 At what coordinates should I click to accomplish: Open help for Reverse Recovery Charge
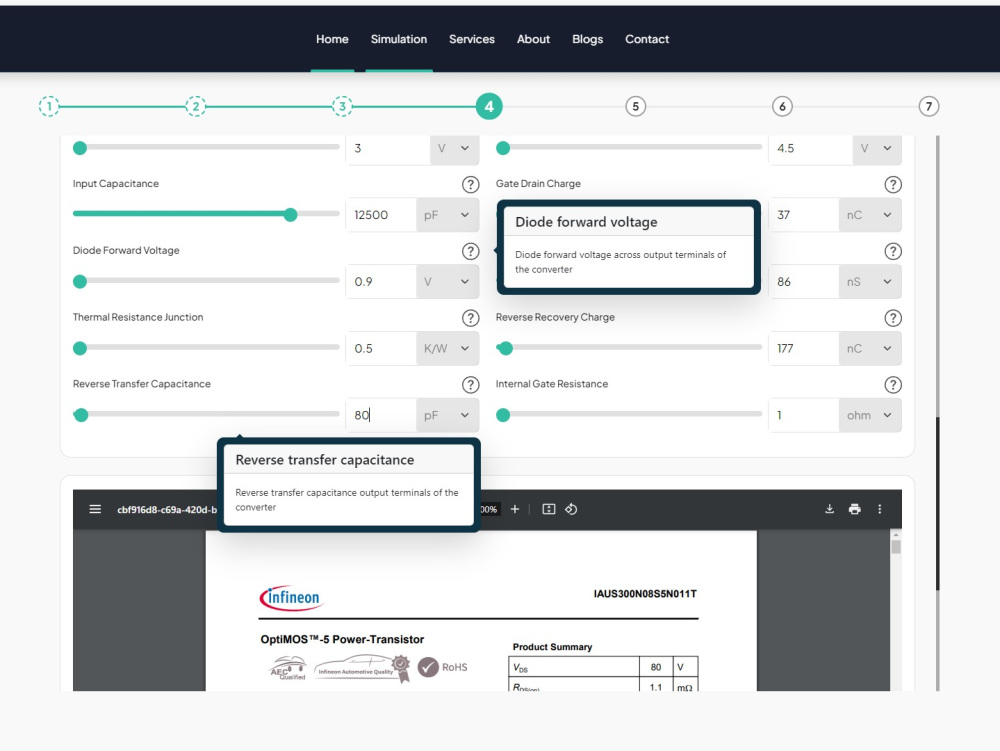893,318
